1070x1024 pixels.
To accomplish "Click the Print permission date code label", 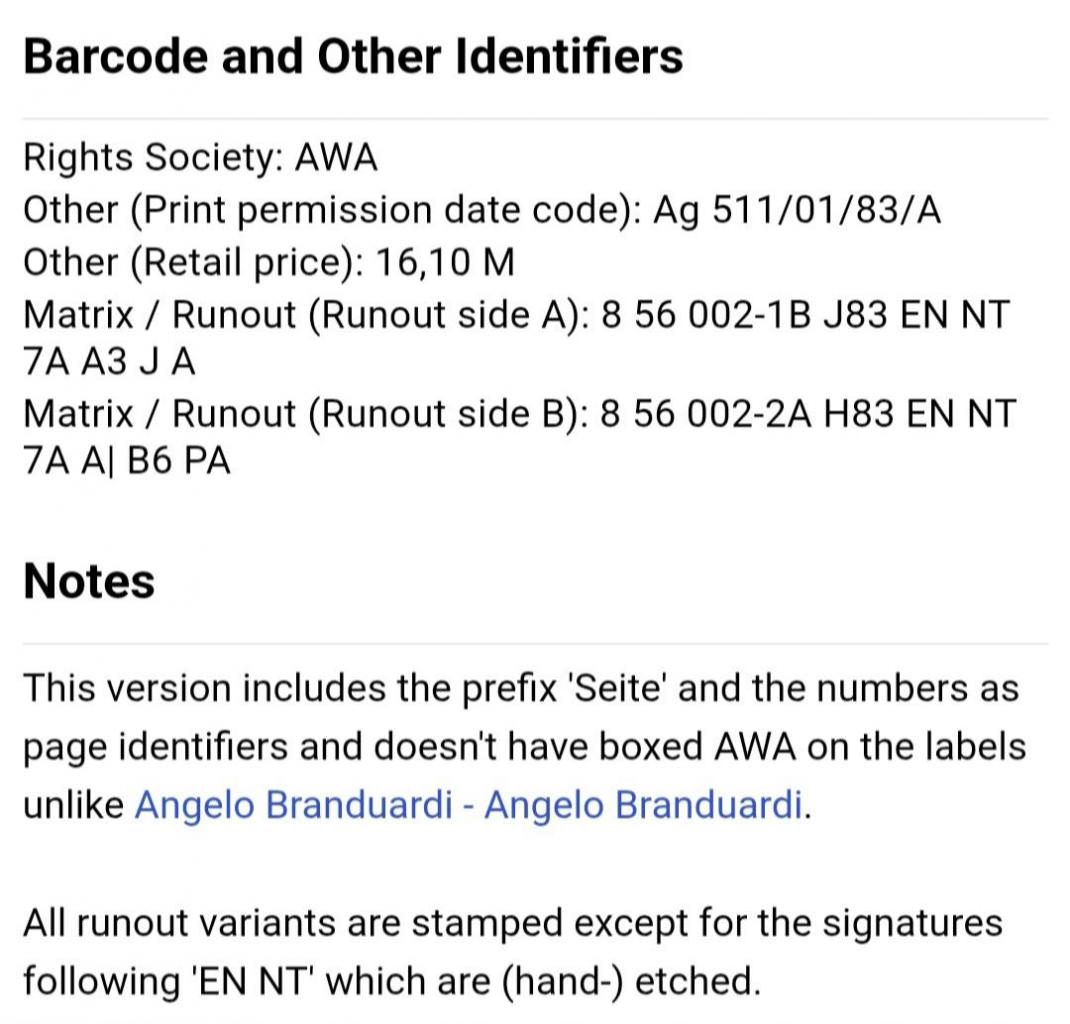I will (385, 210).
